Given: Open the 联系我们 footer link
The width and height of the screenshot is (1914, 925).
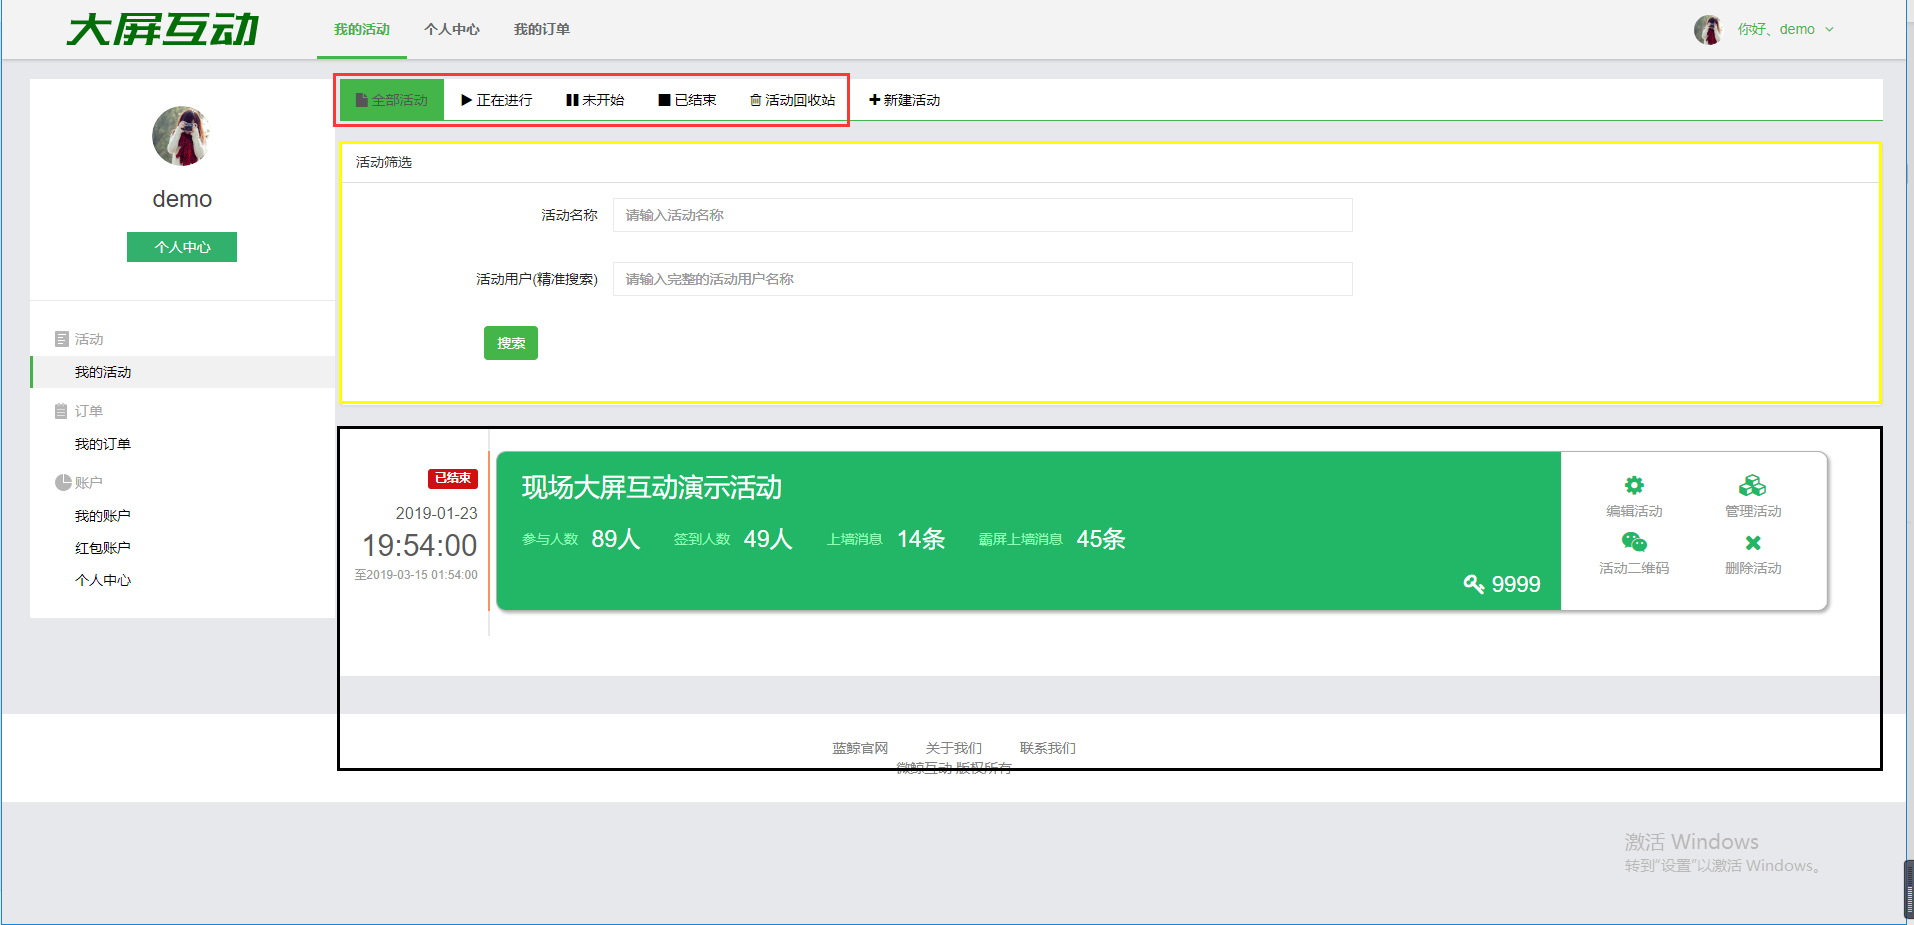Looking at the screenshot, I should coord(1047,748).
